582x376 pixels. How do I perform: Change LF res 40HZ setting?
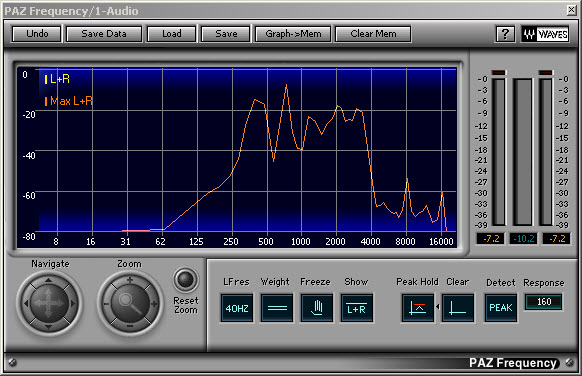(237, 308)
